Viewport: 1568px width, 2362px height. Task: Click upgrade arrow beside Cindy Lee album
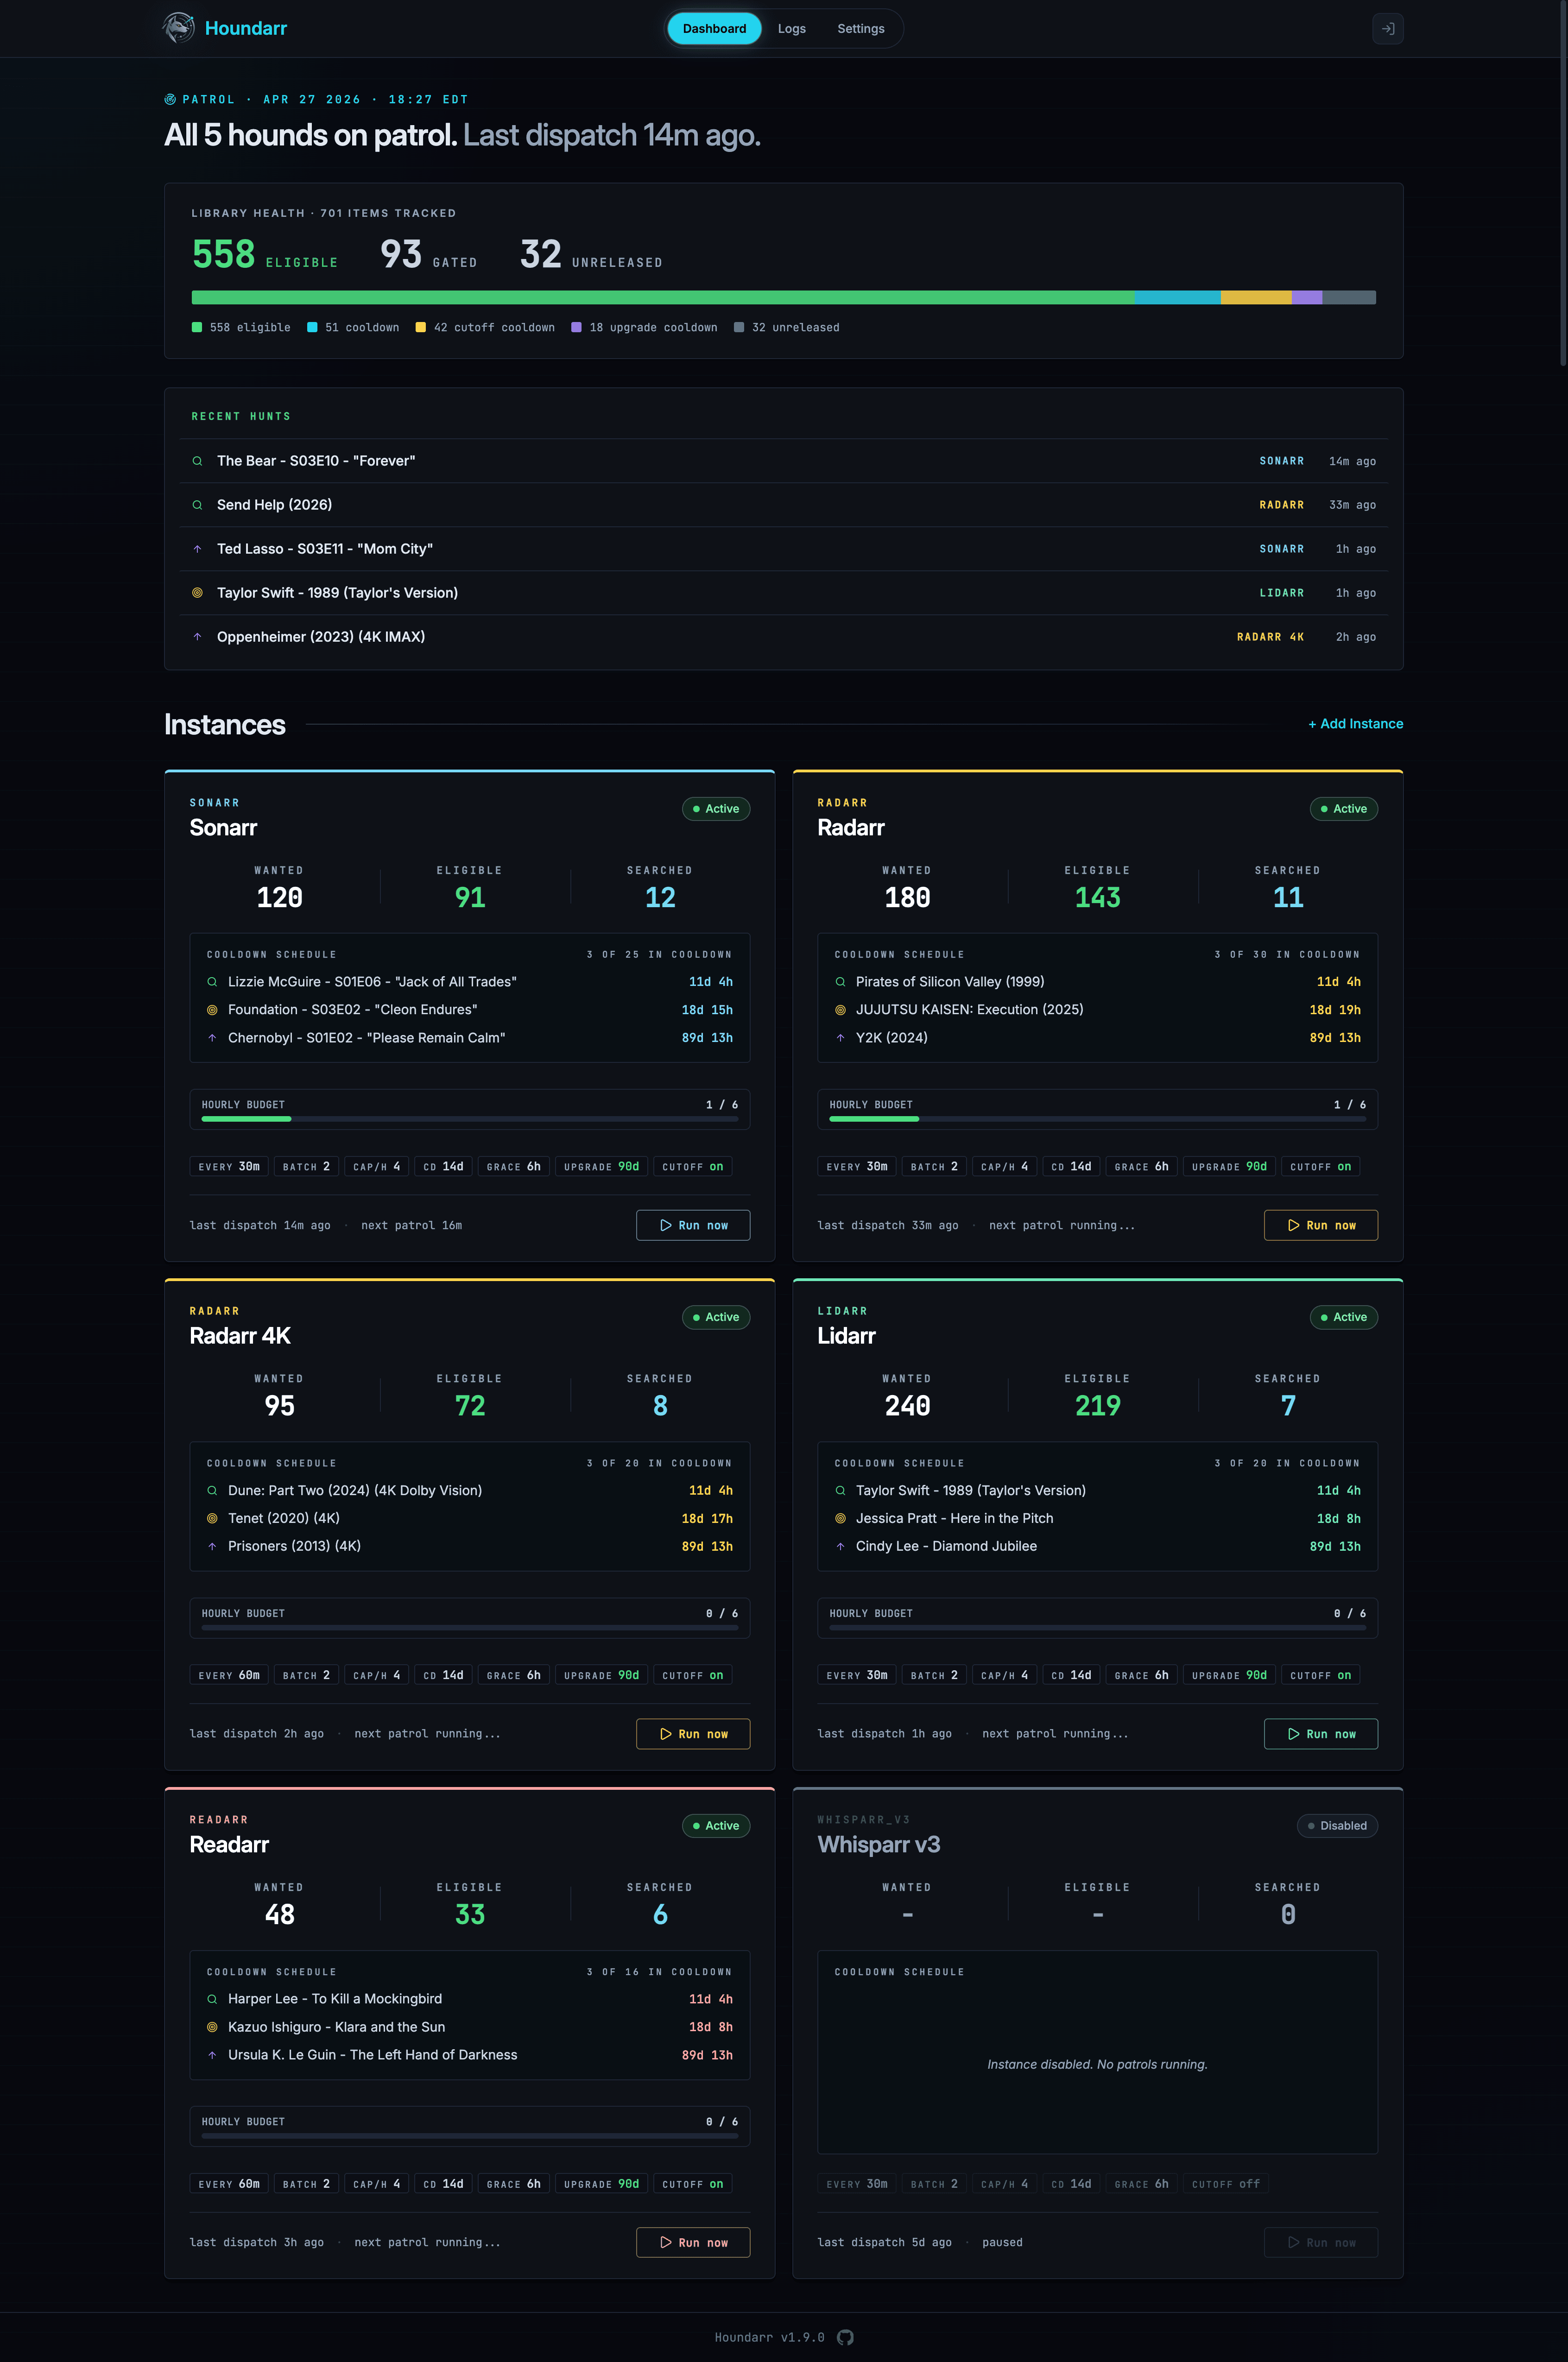[840, 1546]
